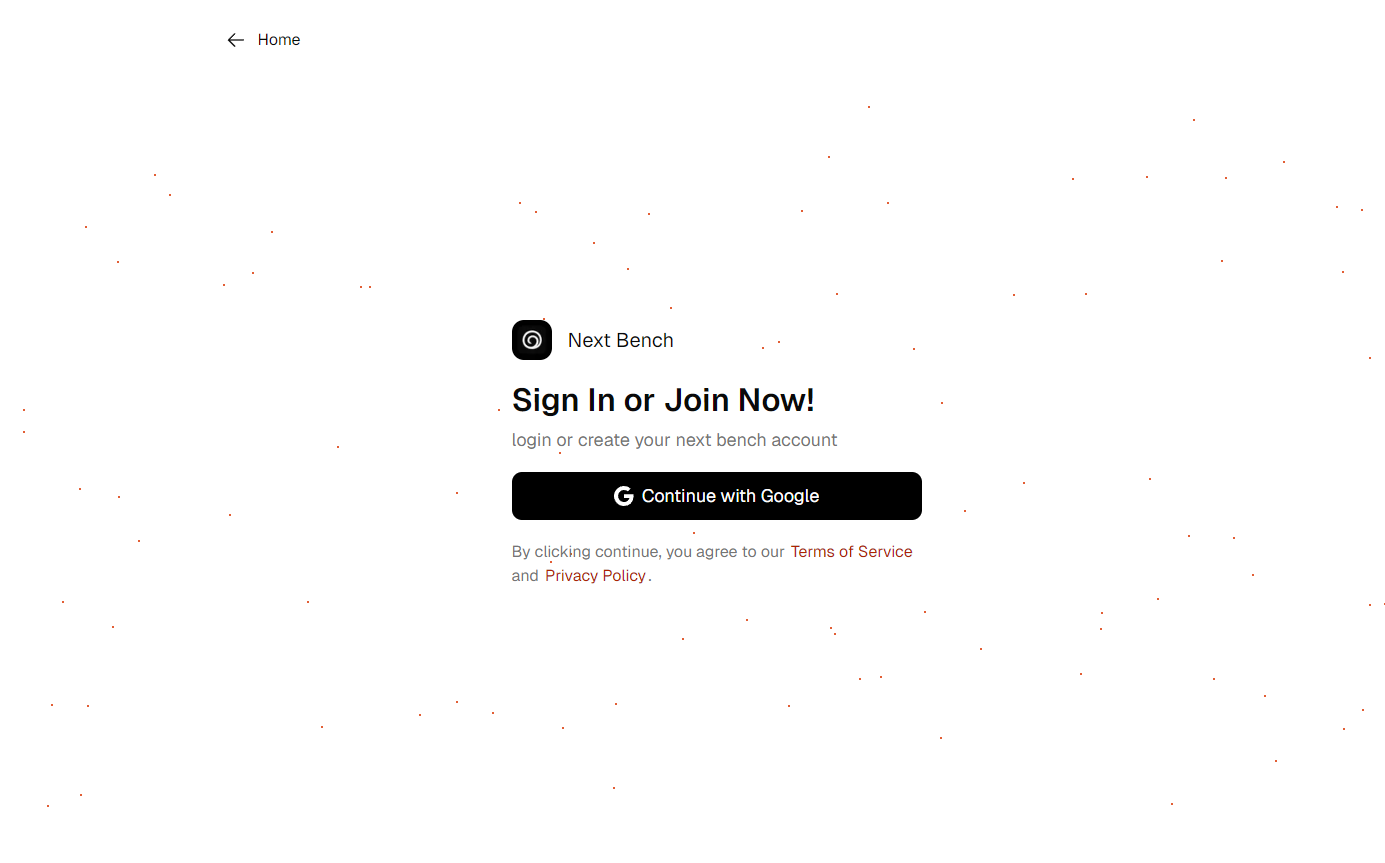Click the word "Google" inside the black button

click(x=790, y=496)
